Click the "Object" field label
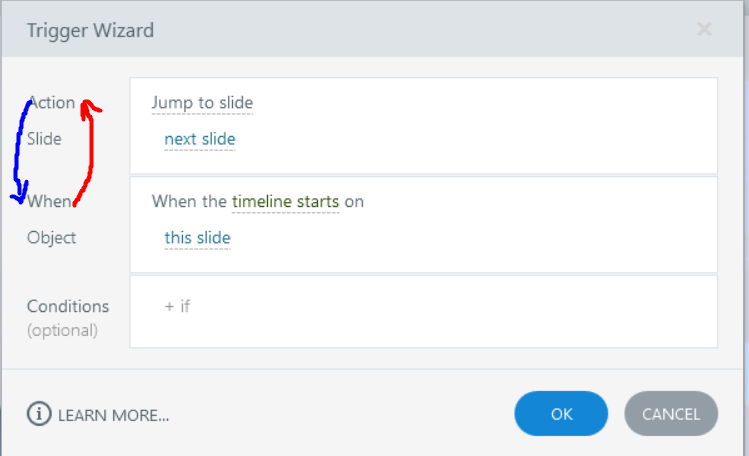Image resolution: width=749 pixels, height=456 pixels. 51,238
